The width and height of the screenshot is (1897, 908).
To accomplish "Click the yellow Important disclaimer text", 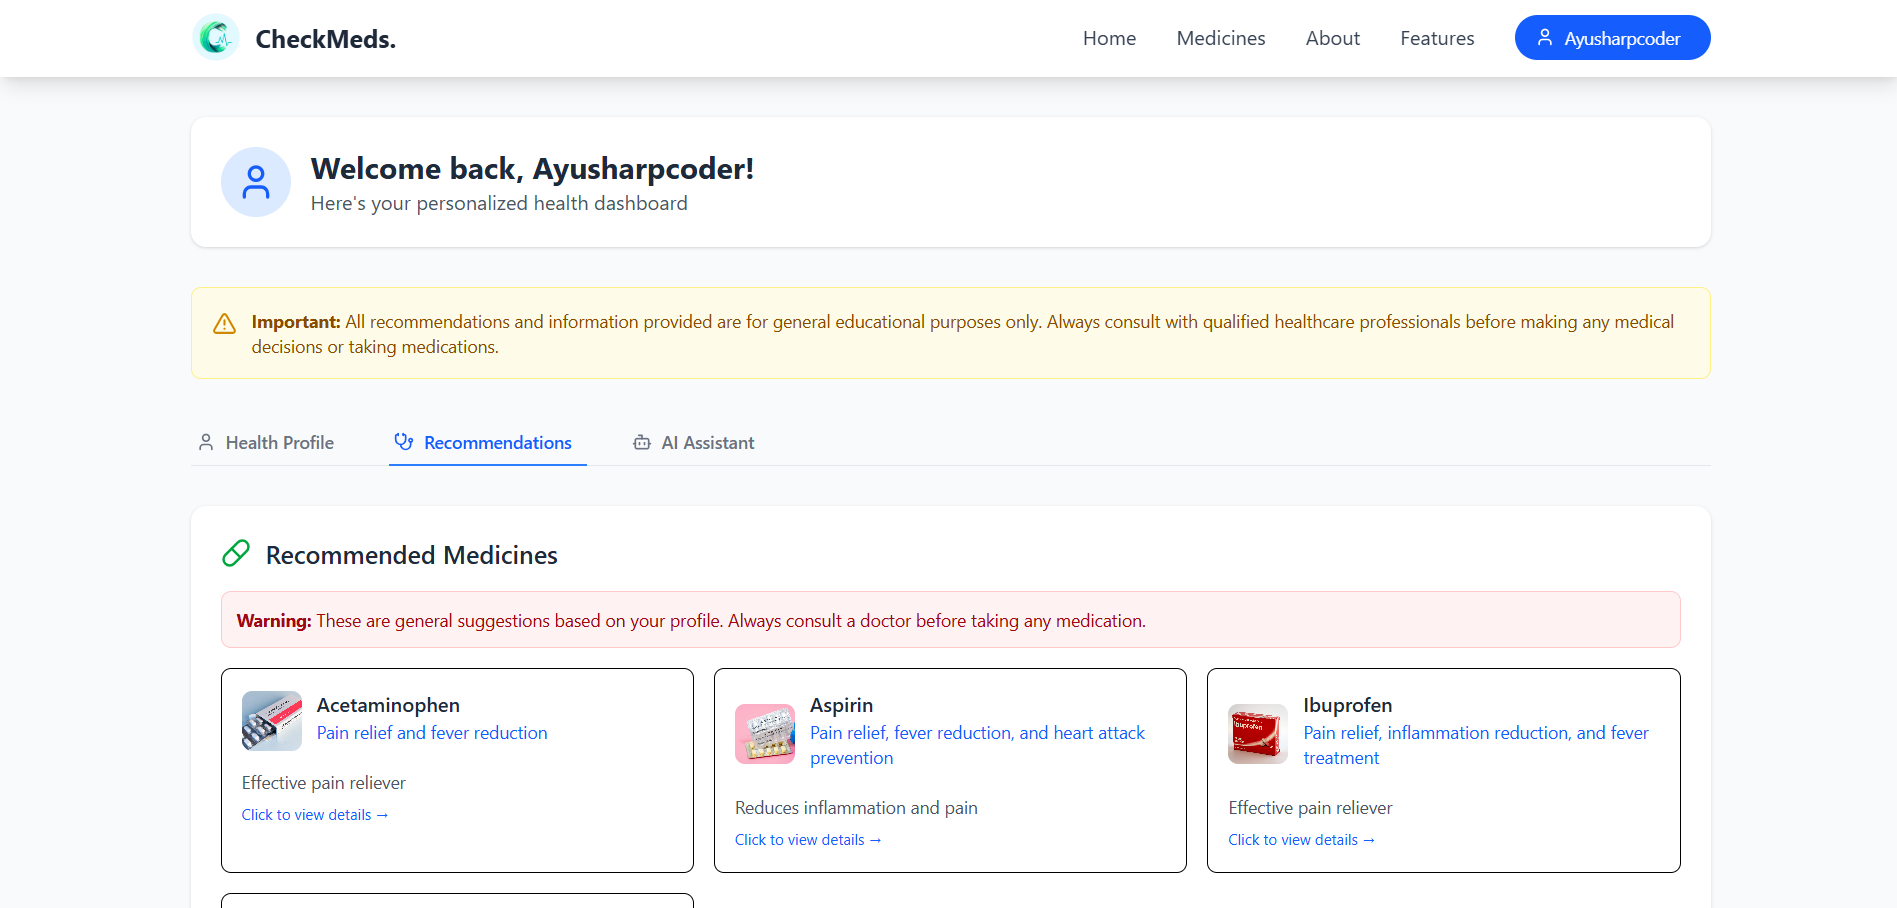I will 962,334.
